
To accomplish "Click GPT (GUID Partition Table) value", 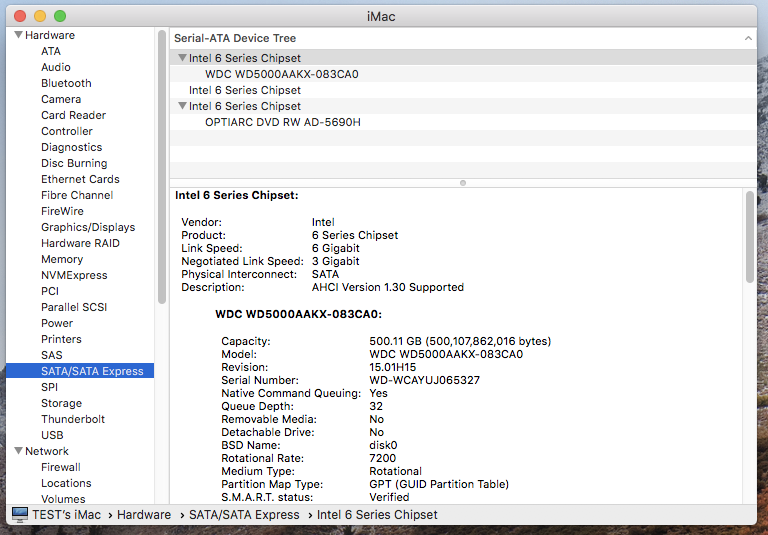I will tap(439, 484).
